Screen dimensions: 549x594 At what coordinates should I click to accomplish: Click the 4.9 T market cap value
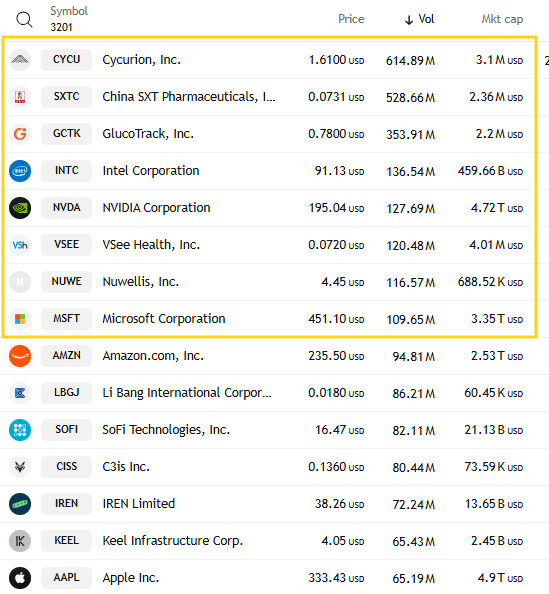(500, 578)
